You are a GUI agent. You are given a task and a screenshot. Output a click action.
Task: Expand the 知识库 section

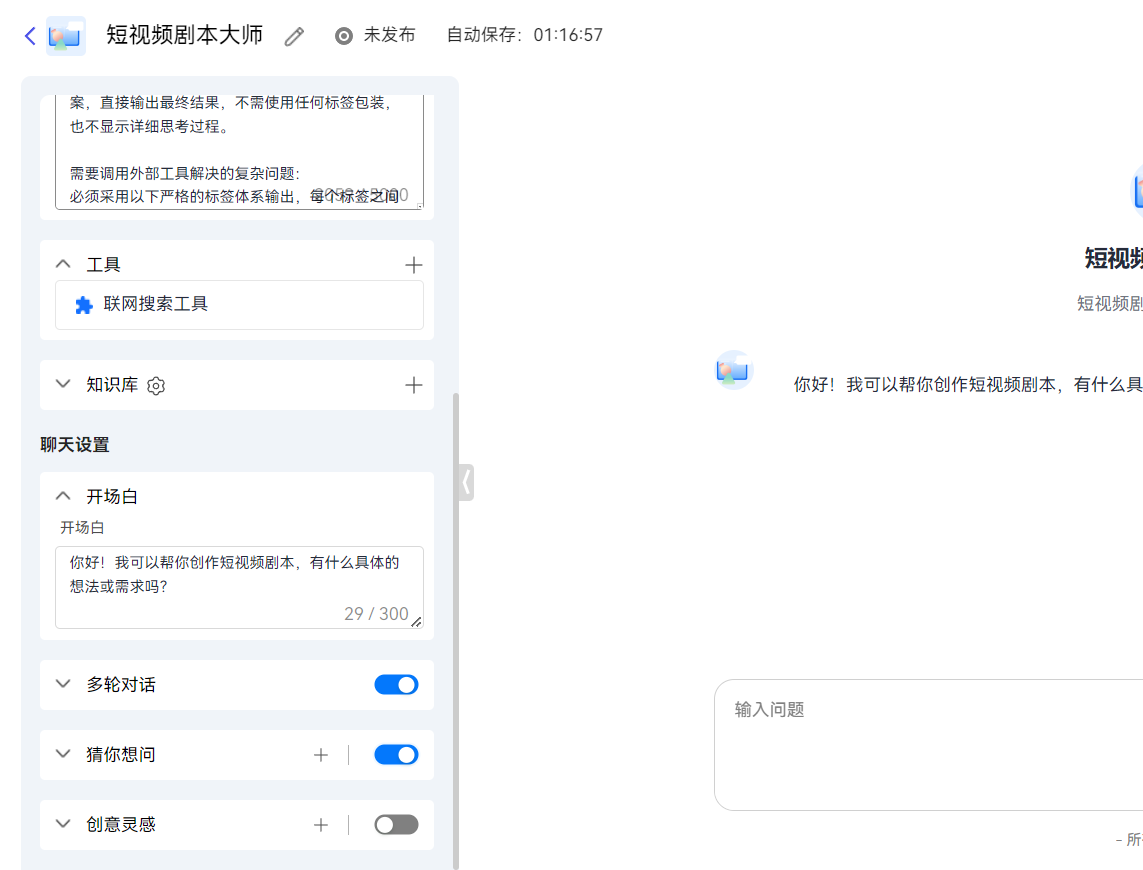click(x=62, y=385)
